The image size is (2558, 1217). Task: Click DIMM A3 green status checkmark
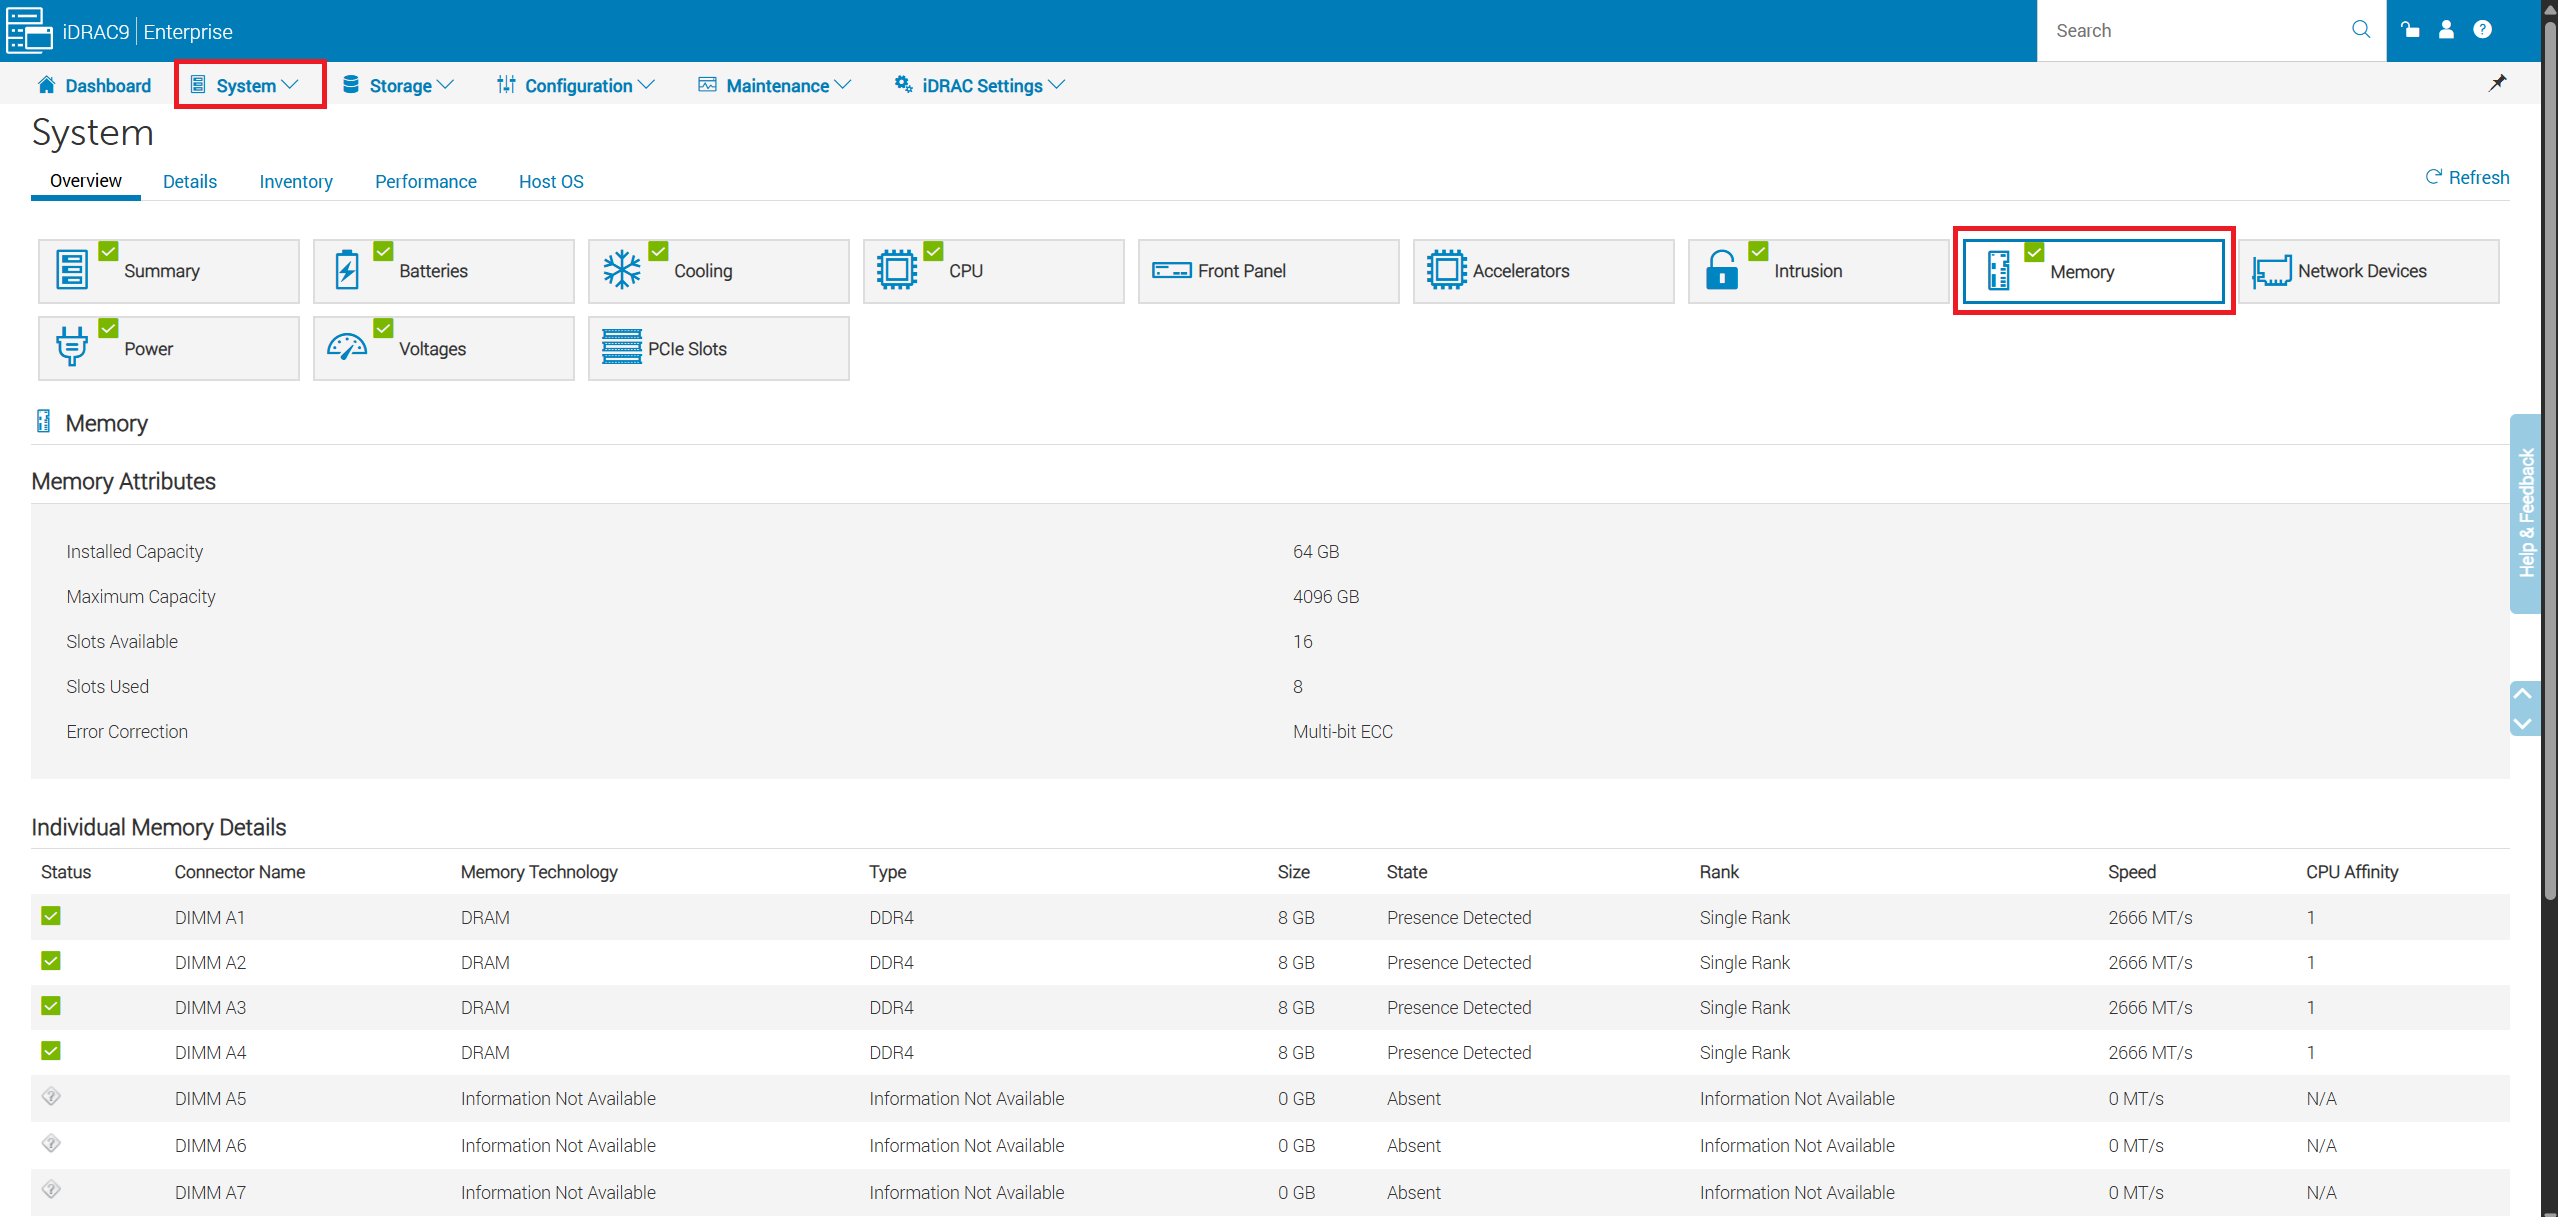[51, 1006]
